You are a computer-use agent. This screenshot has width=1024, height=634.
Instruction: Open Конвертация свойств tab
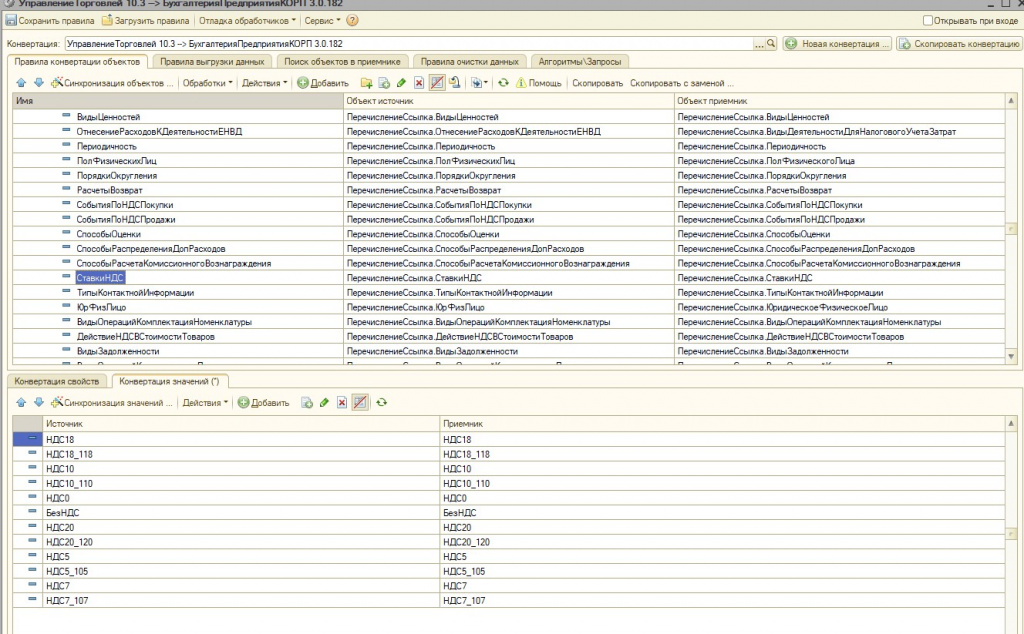click(57, 381)
